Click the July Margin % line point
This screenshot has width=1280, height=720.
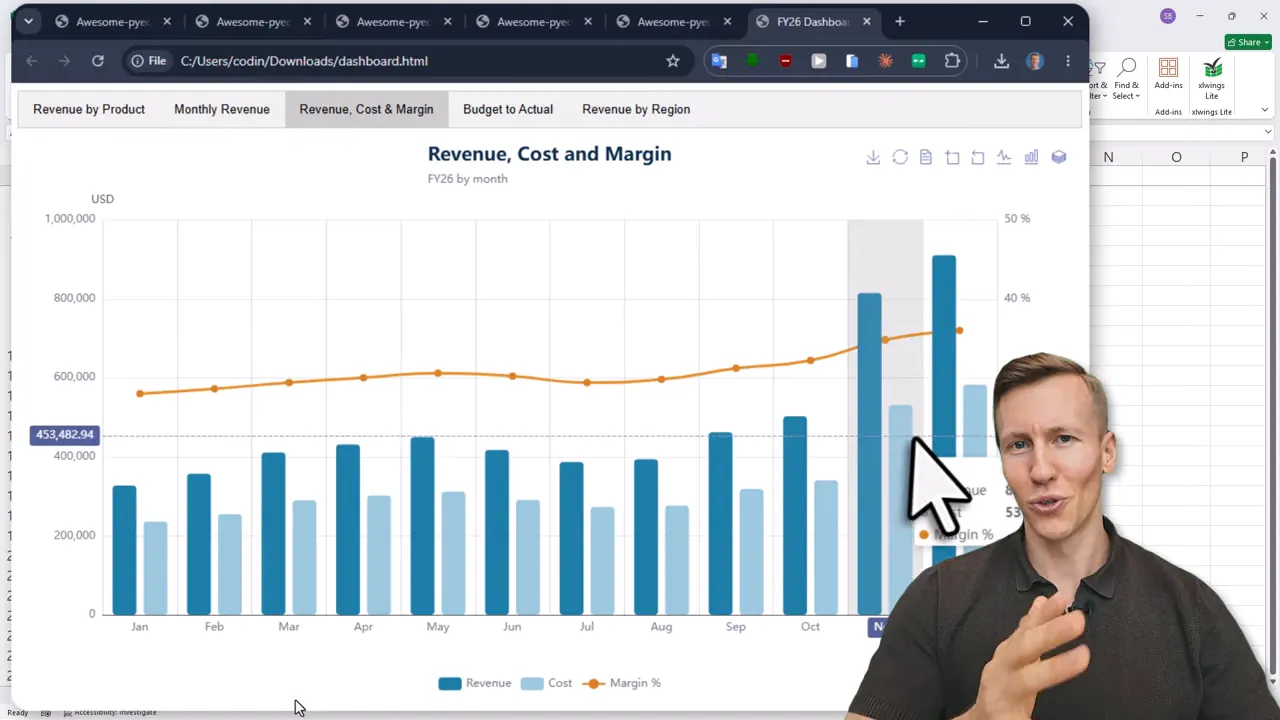587,382
